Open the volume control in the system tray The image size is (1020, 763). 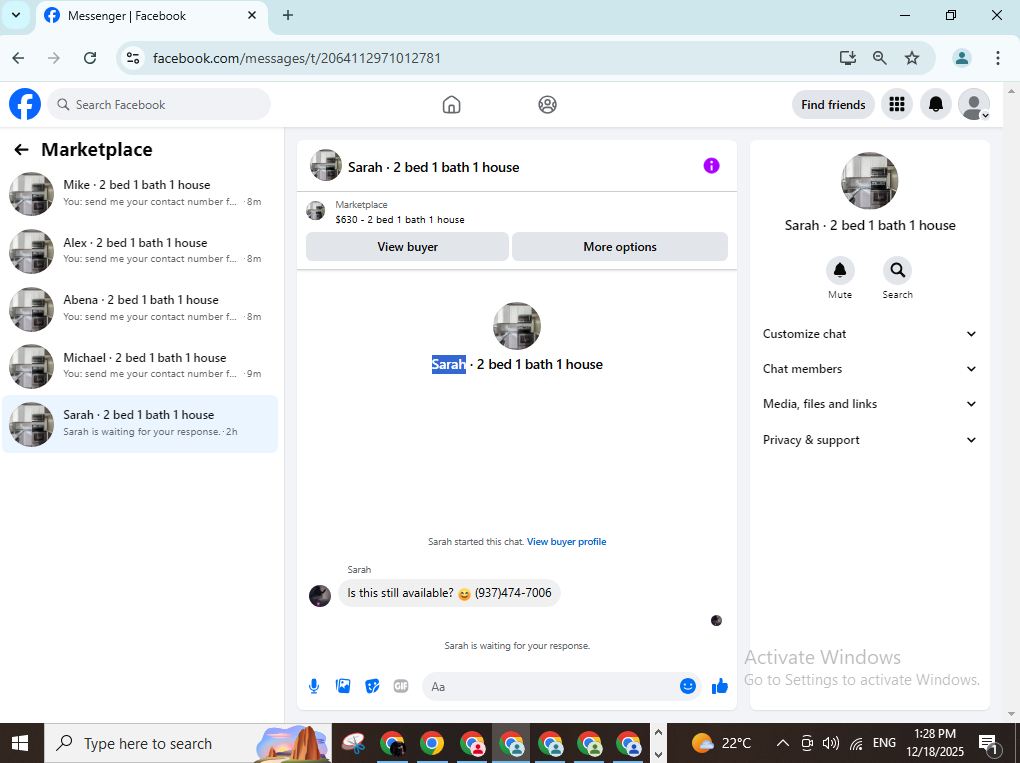(x=831, y=743)
